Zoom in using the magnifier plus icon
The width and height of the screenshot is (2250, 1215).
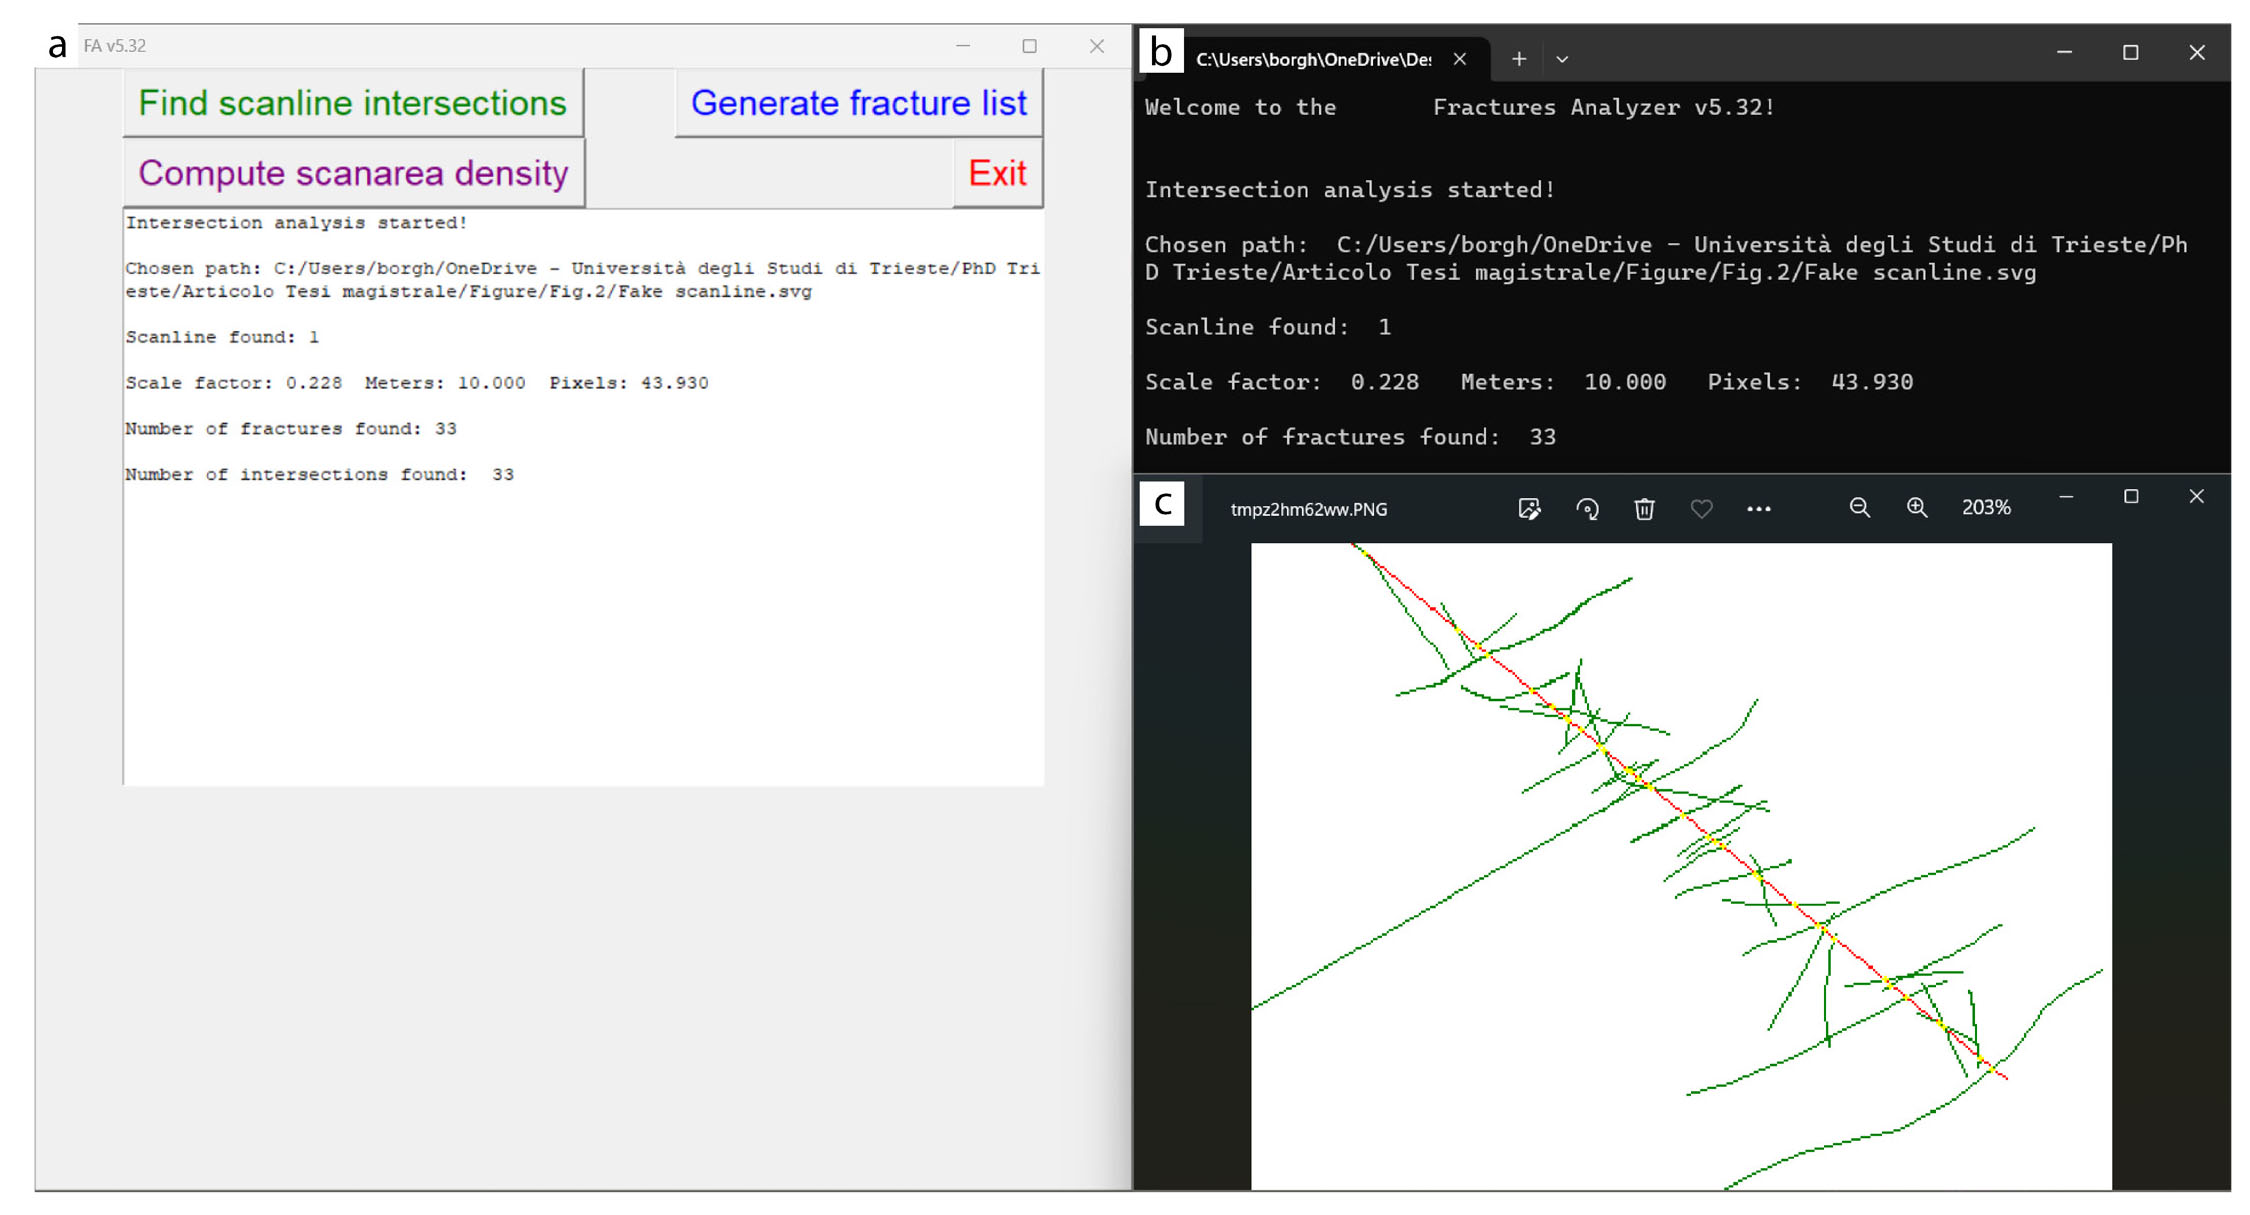[1916, 508]
